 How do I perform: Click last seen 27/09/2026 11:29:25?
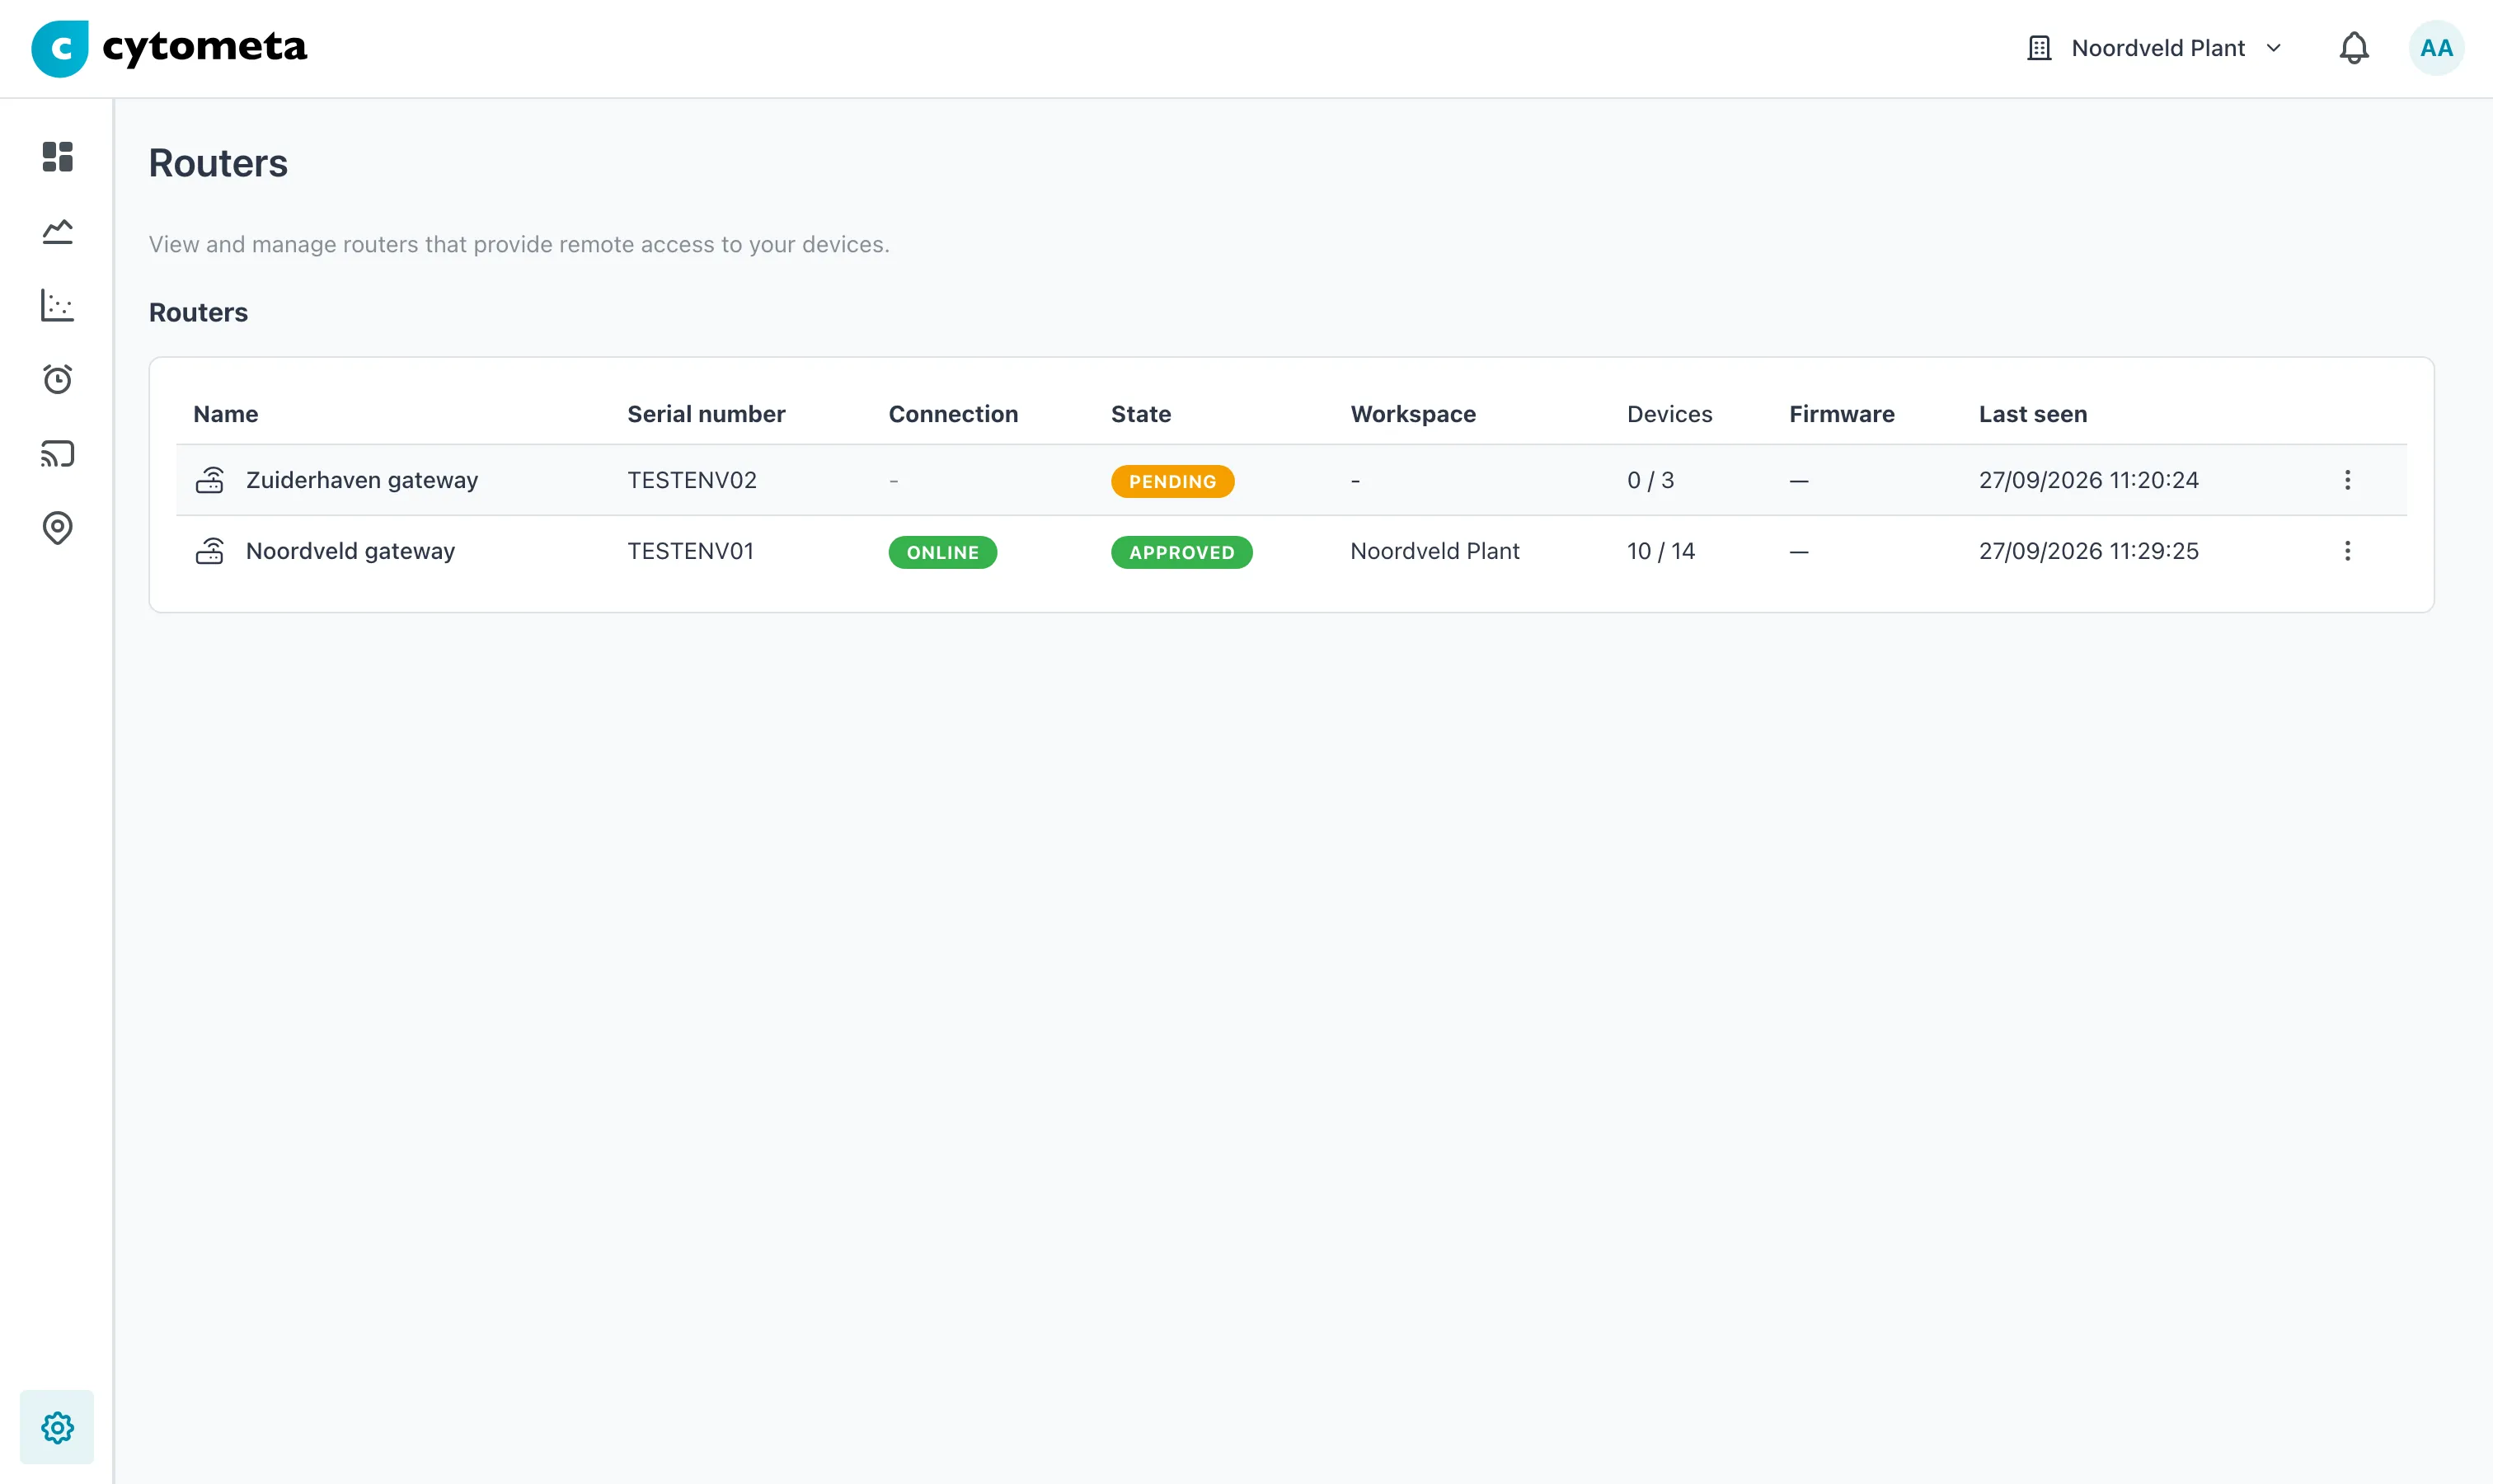[2088, 551]
